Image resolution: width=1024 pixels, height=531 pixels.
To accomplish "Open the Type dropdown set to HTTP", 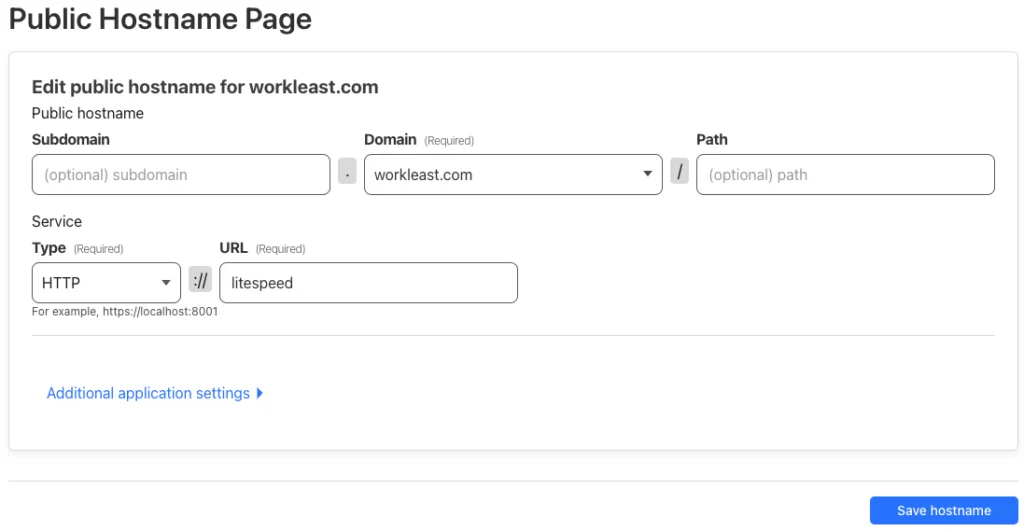I will click(x=106, y=282).
